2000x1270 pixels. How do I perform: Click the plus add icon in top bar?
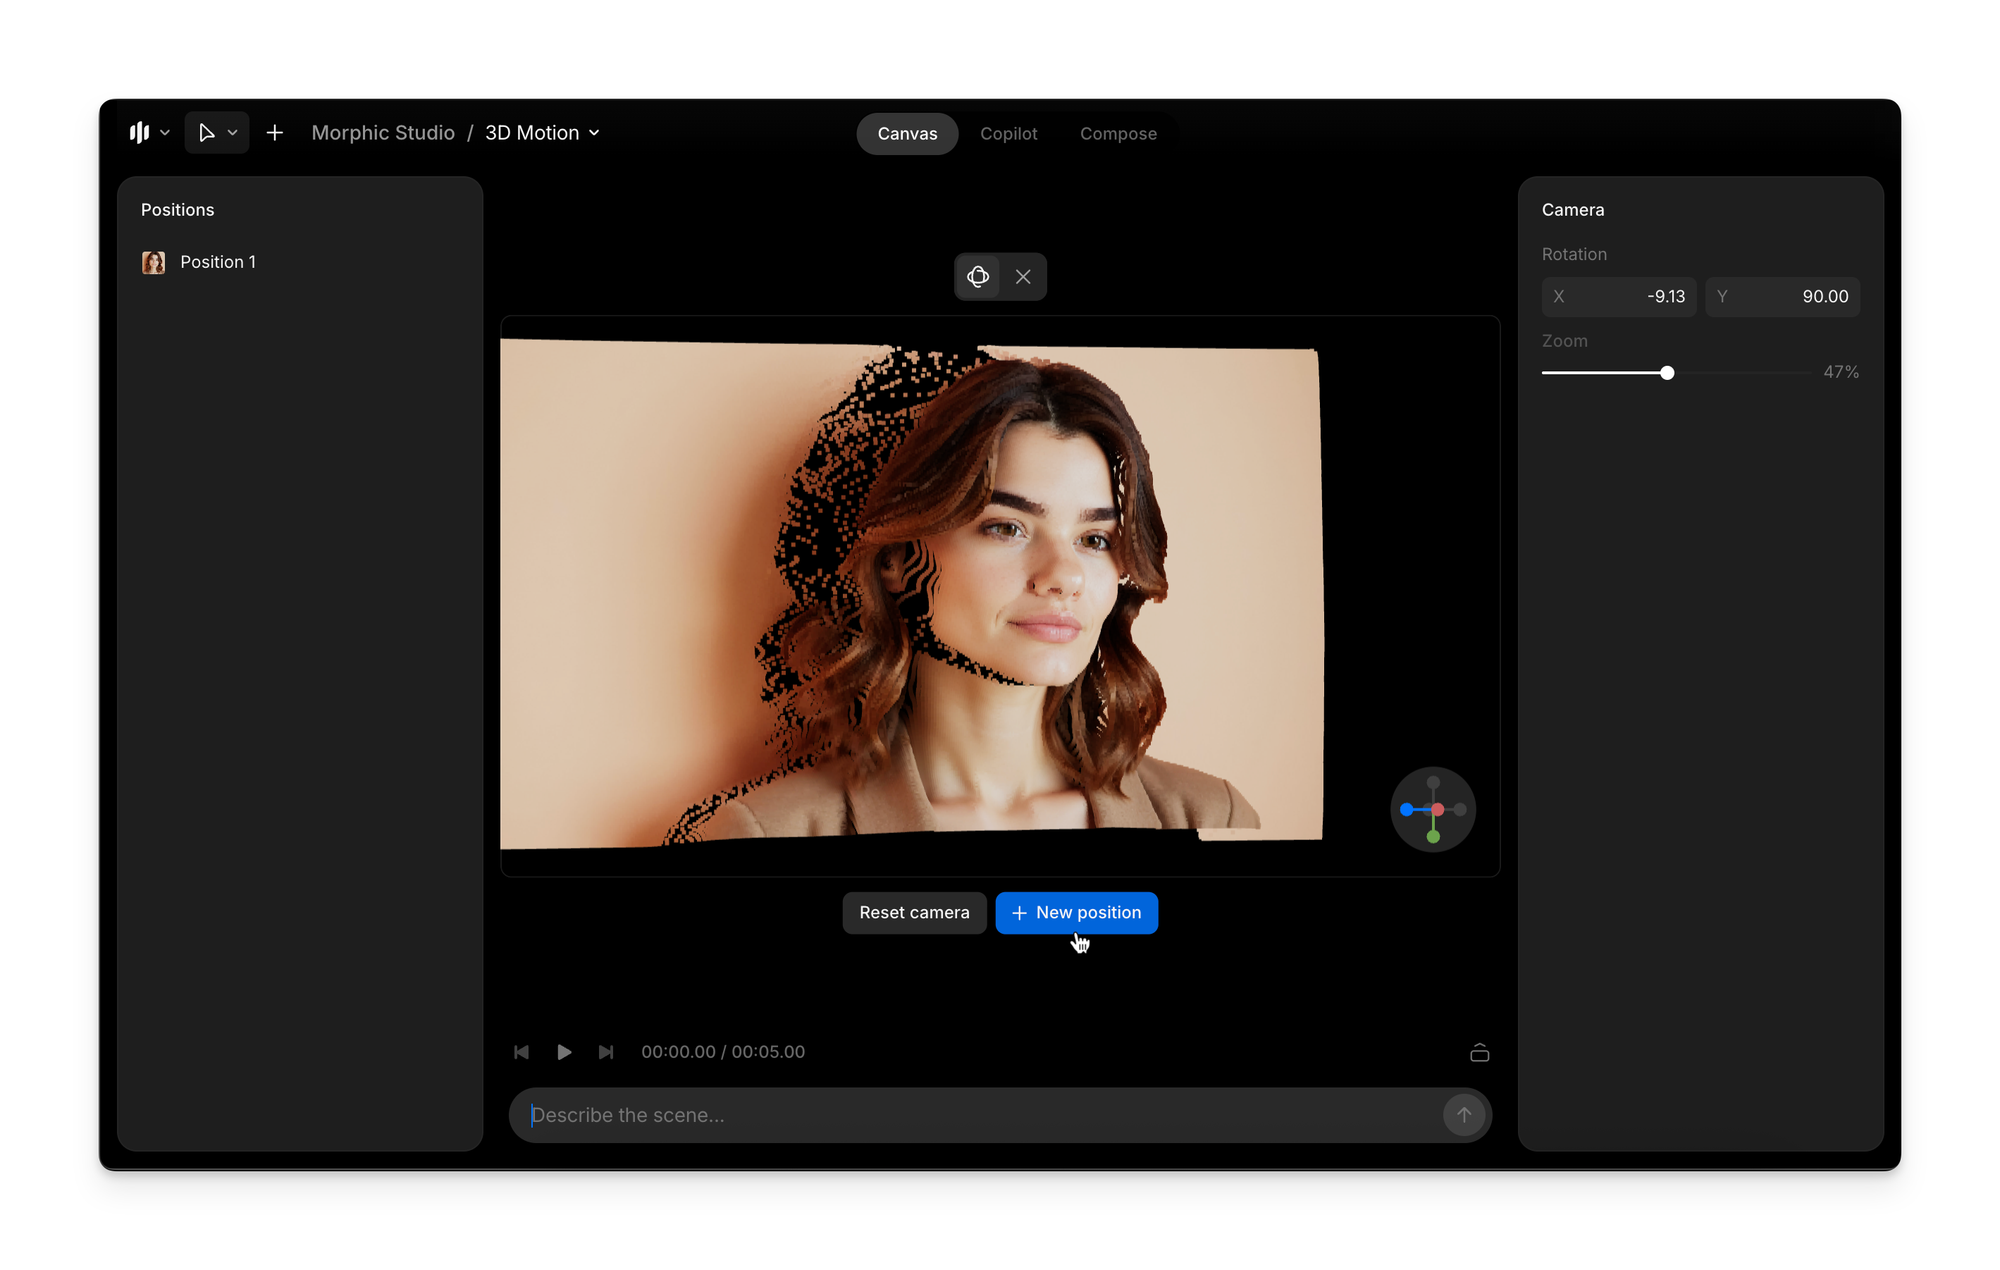pyautogui.click(x=274, y=133)
